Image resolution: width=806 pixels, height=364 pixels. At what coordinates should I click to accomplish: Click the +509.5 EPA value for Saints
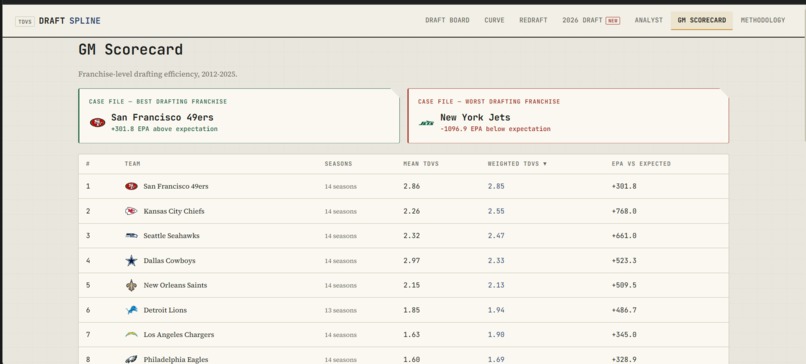(624, 285)
